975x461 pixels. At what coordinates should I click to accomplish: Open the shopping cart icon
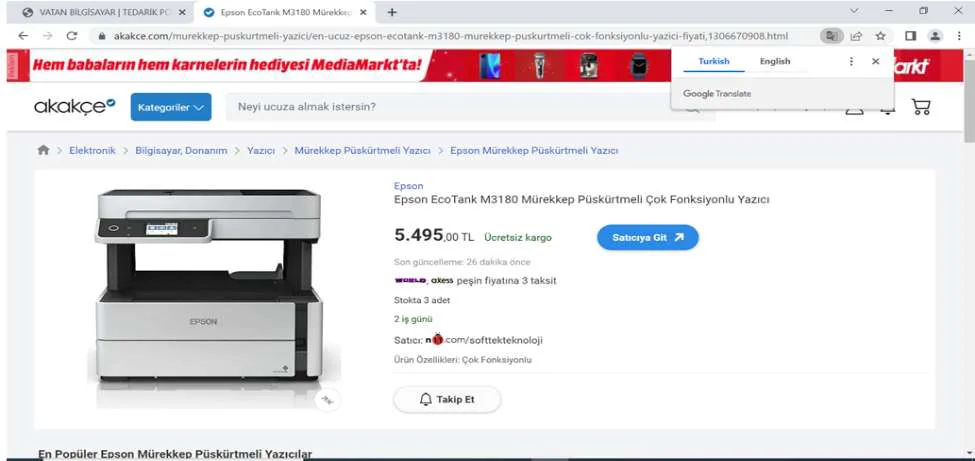921,106
